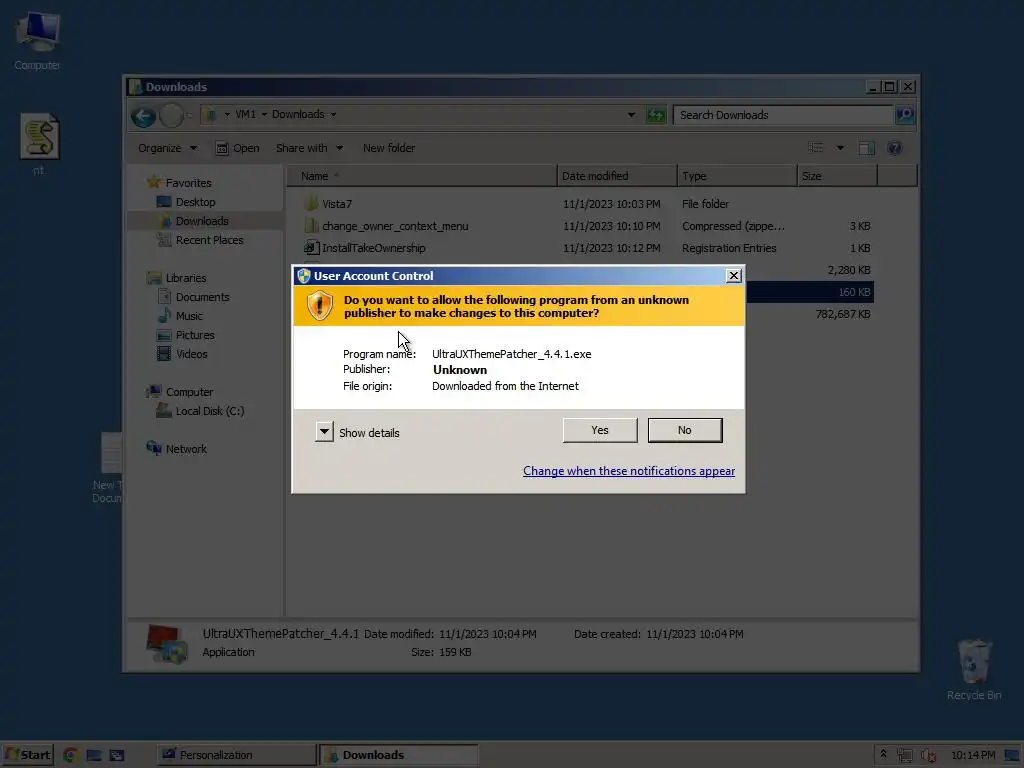Click the Forward arrow in Downloads window
This screenshot has height=768, width=1024.
[171, 116]
